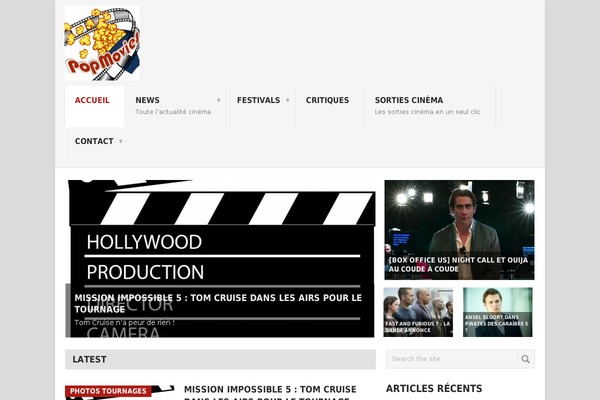600x400 pixels.
Task: Open the Festivals menu item
Action: 258,100
